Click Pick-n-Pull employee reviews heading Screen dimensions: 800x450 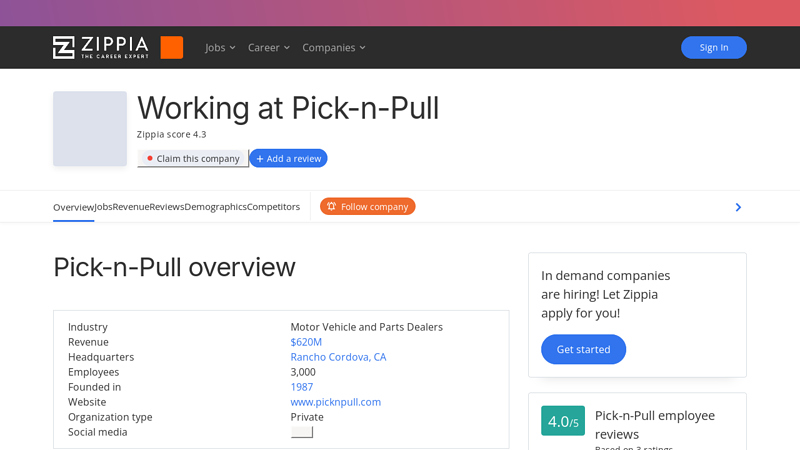(655, 425)
